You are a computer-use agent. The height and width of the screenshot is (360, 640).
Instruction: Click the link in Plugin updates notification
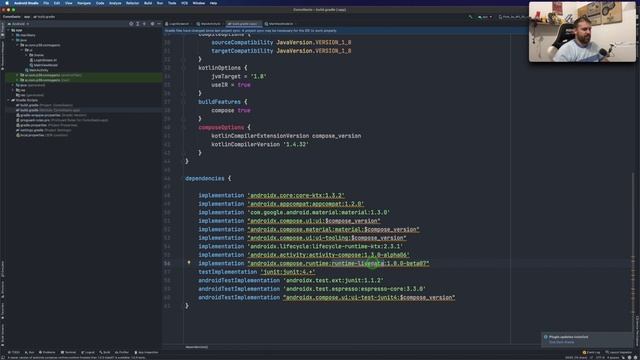[x=561, y=342]
